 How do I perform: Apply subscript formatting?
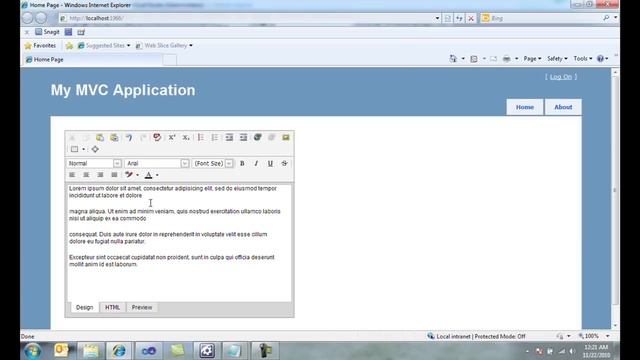(186, 138)
